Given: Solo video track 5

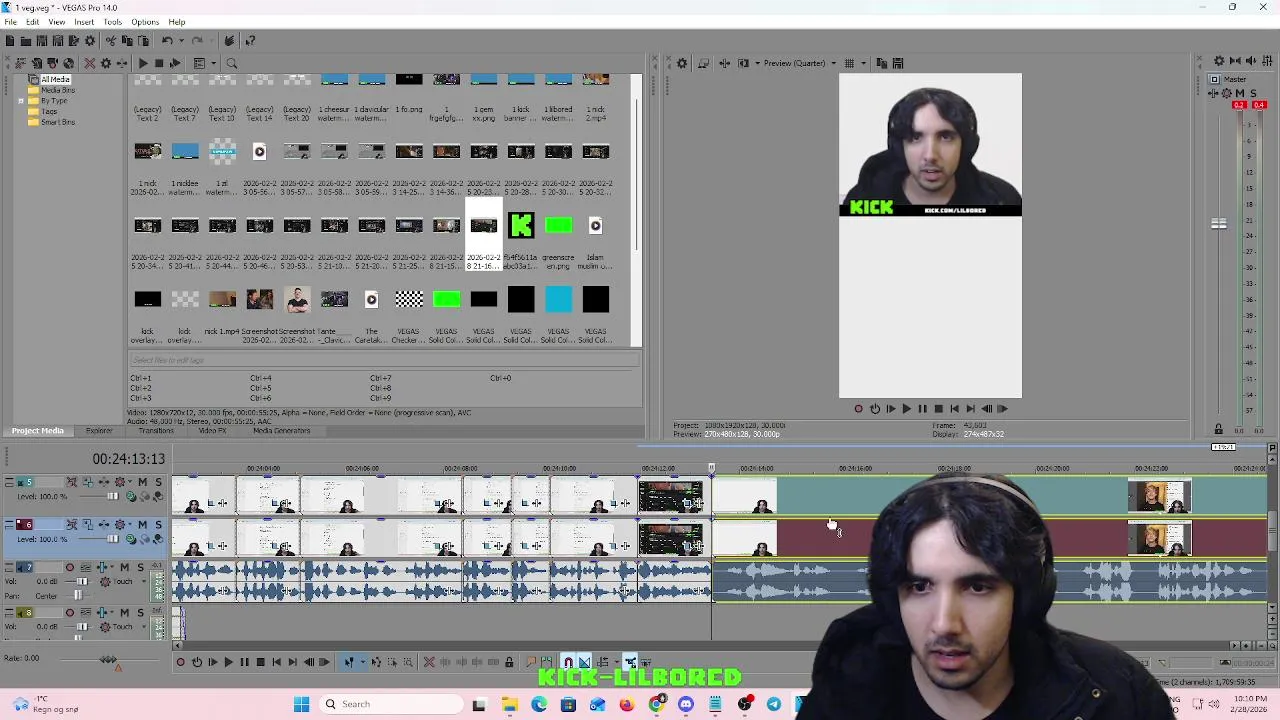Looking at the screenshot, I should 158,482.
